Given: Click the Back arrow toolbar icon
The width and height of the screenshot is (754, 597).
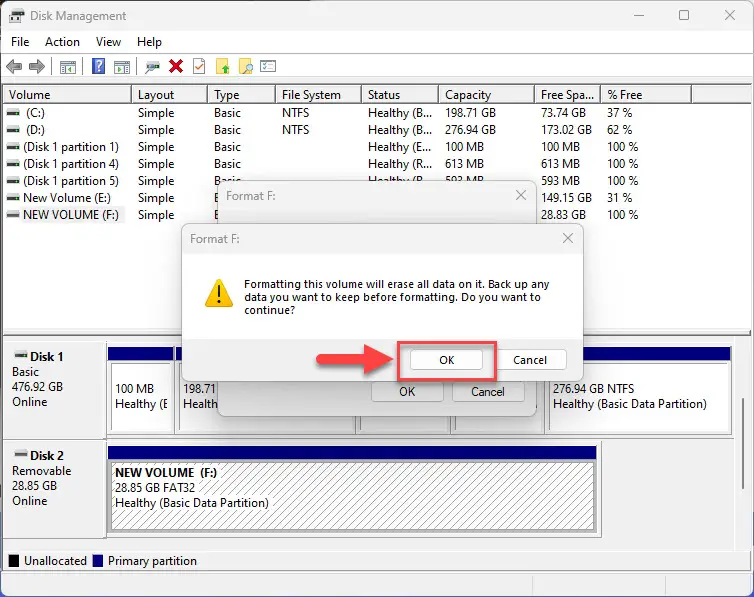Looking at the screenshot, I should click(x=14, y=67).
